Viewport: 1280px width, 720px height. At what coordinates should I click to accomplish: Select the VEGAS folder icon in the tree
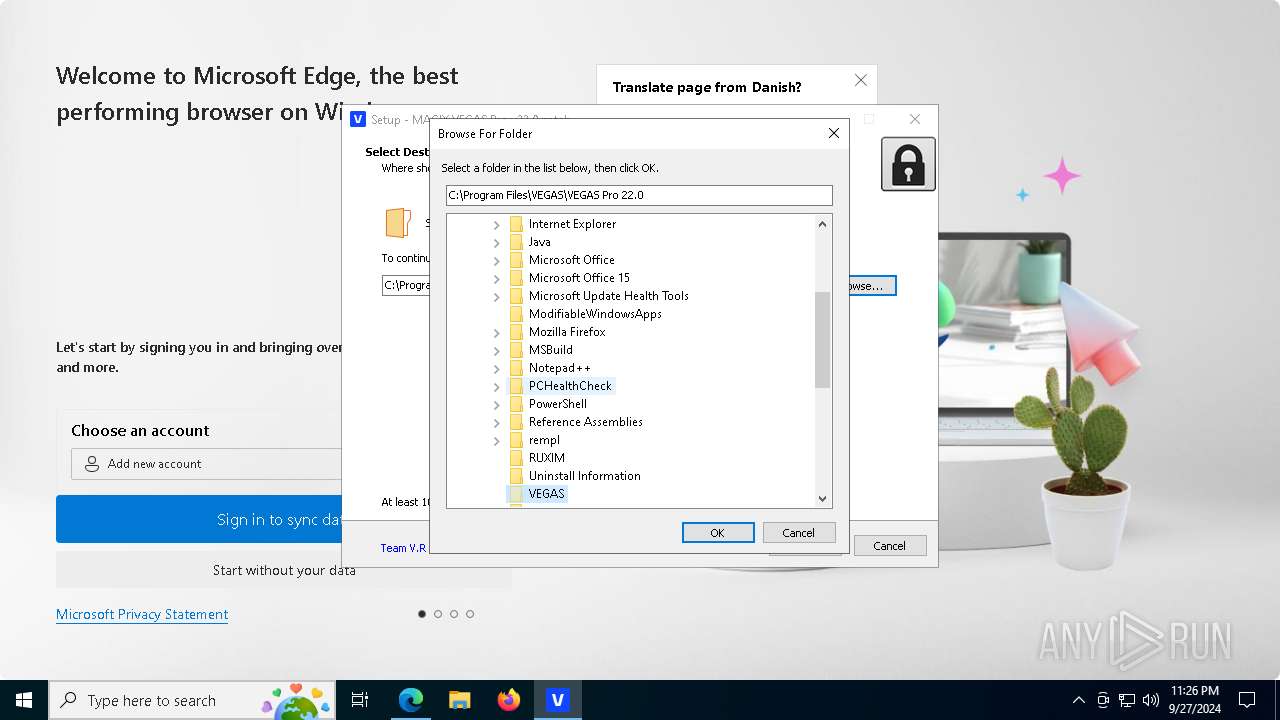(x=516, y=494)
